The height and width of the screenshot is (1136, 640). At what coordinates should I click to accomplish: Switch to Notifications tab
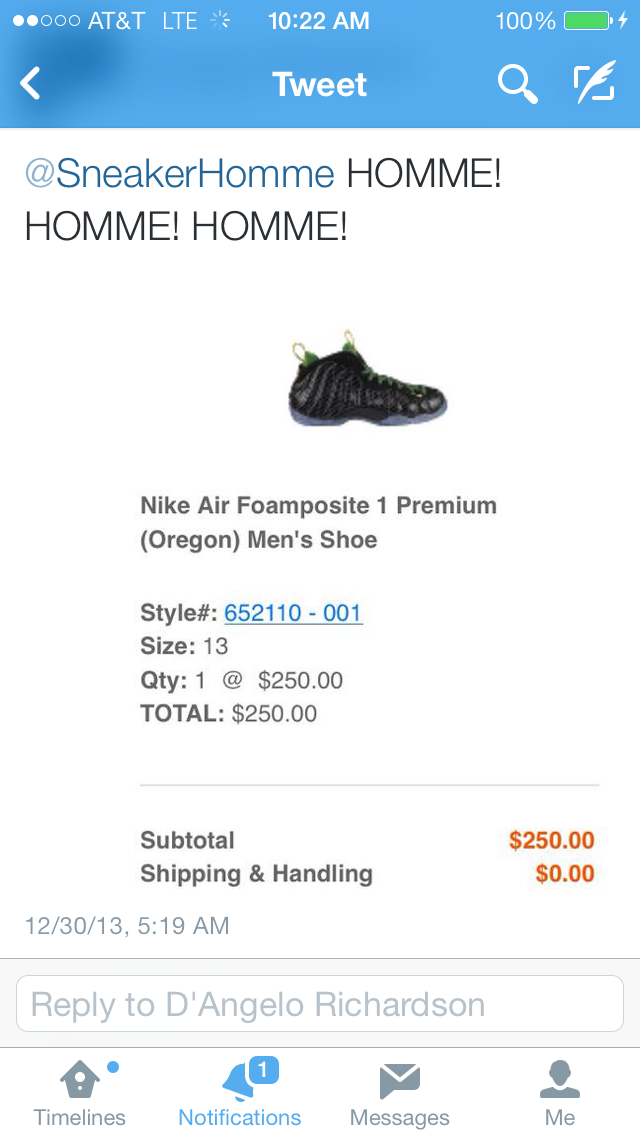(240, 1094)
